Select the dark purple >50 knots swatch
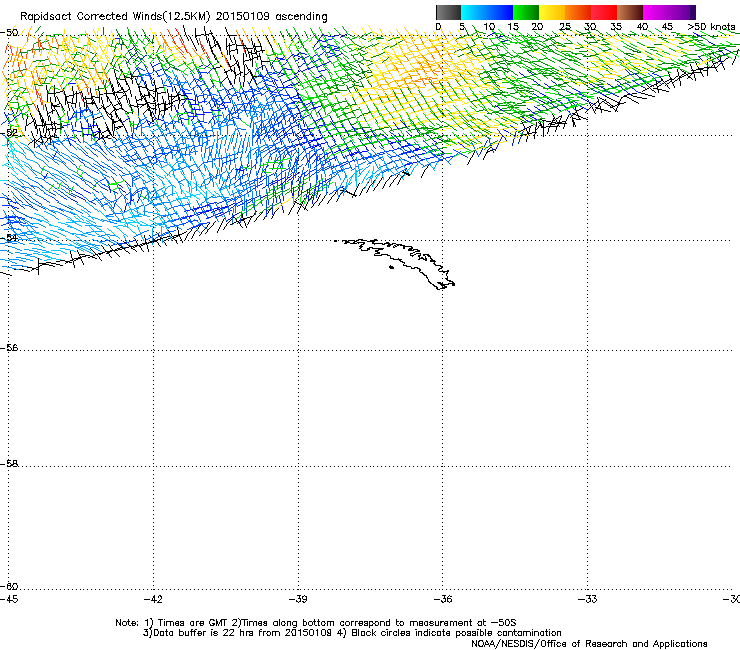740x650 pixels. pos(693,12)
